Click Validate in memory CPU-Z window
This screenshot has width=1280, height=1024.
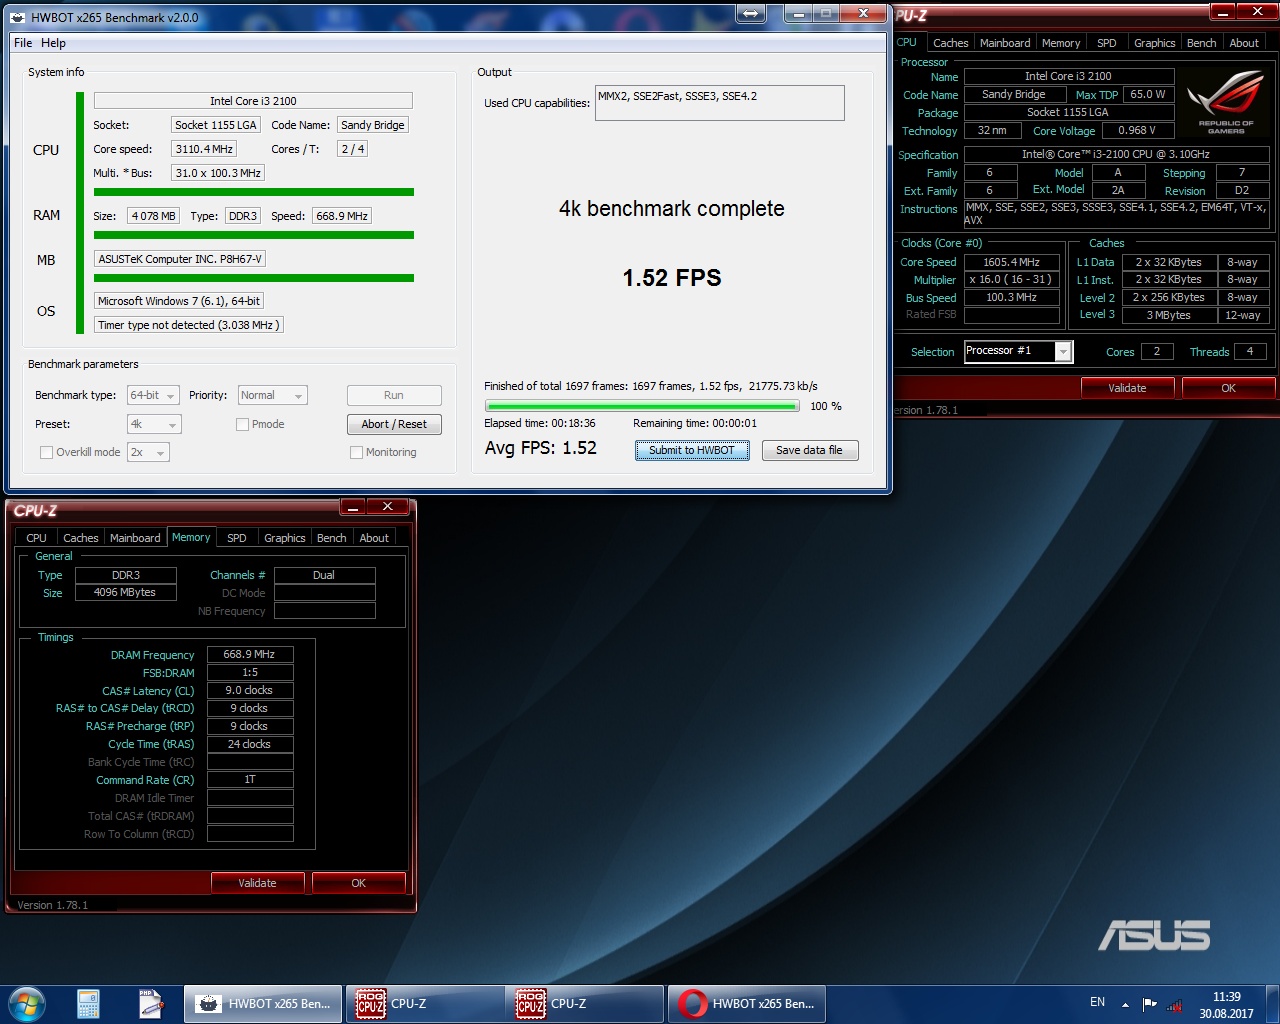[257, 883]
